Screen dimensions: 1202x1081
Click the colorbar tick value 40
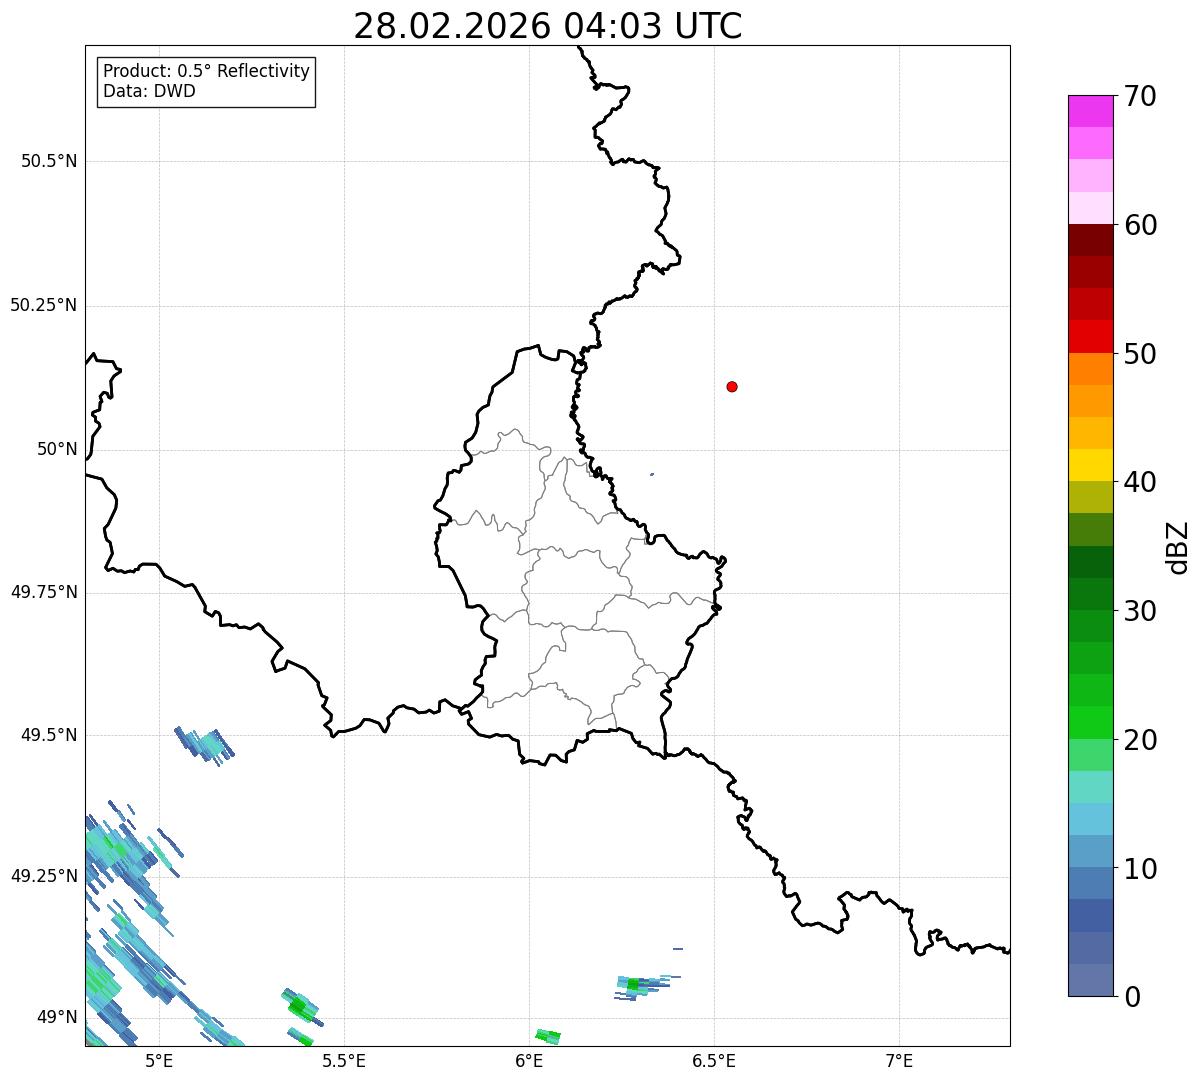(x=1140, y=482)
